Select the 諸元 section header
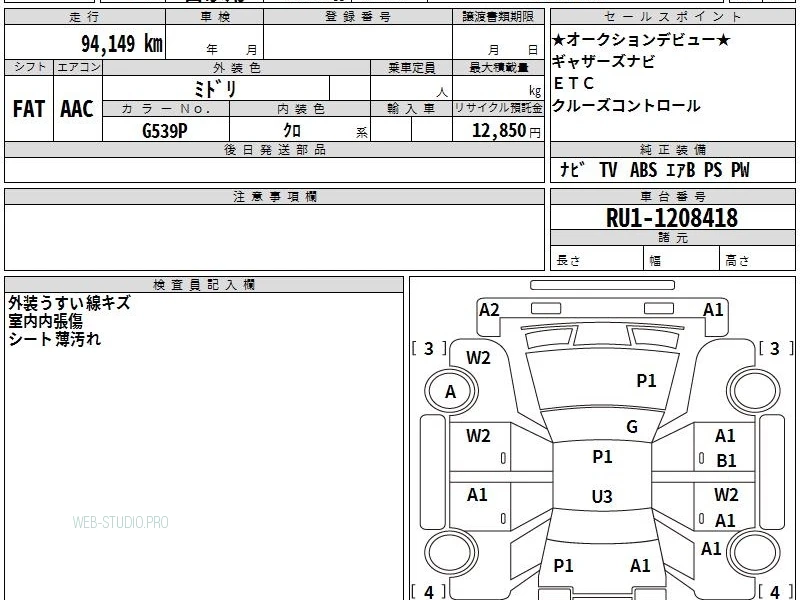 (x=672, y=237)
